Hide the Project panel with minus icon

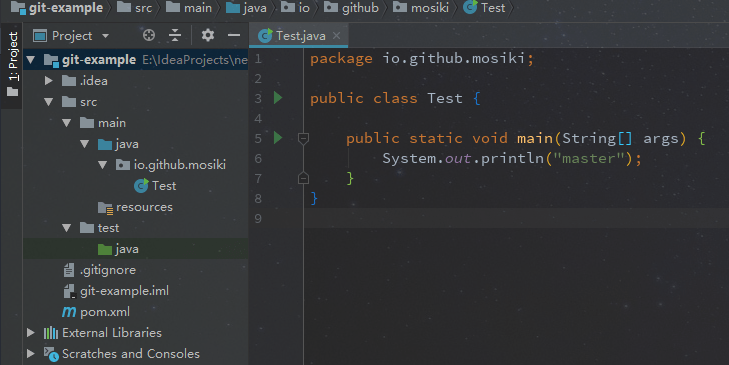click(234, 35)
